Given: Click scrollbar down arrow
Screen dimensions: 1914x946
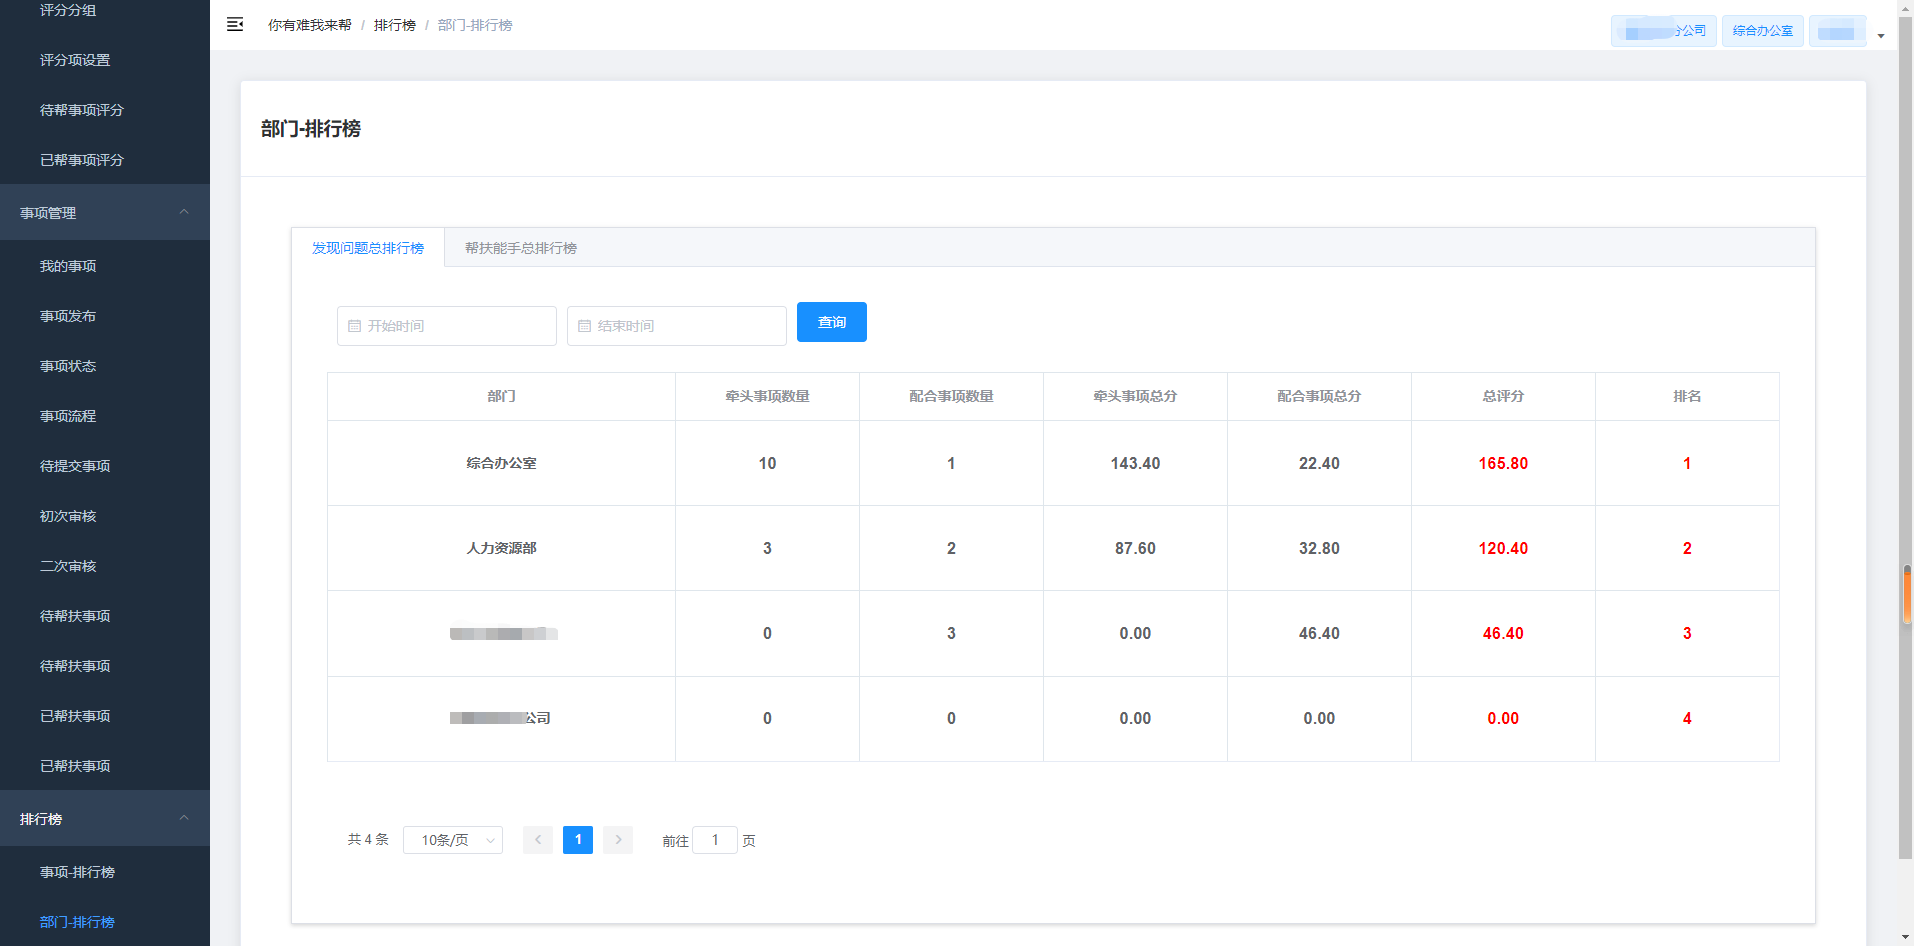Looking at the screenshot, I should tap(1906, 938).
